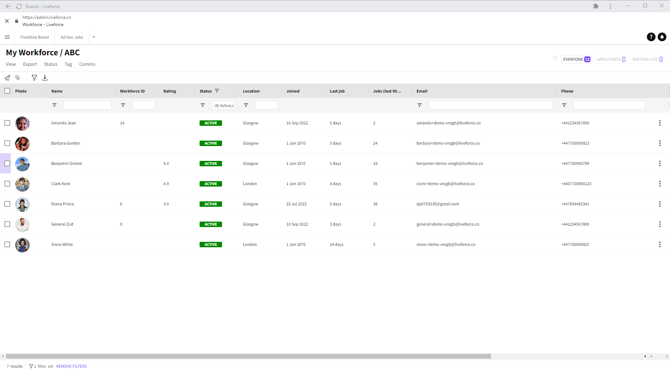Sort by the Rating column header

170,91
